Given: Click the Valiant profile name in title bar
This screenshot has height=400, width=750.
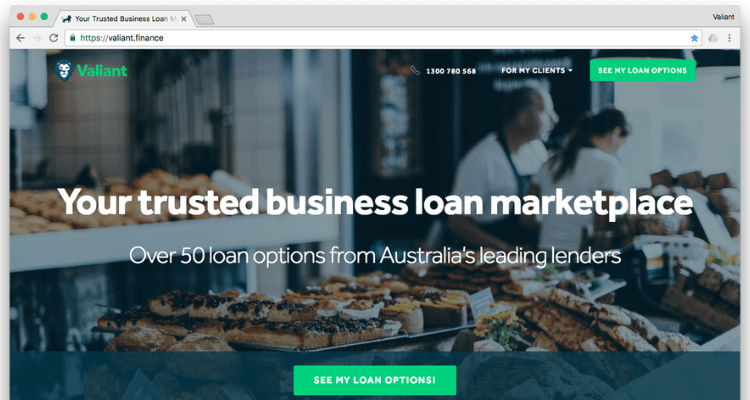Looking at the screenshot, I should click(x=723, y=17).
